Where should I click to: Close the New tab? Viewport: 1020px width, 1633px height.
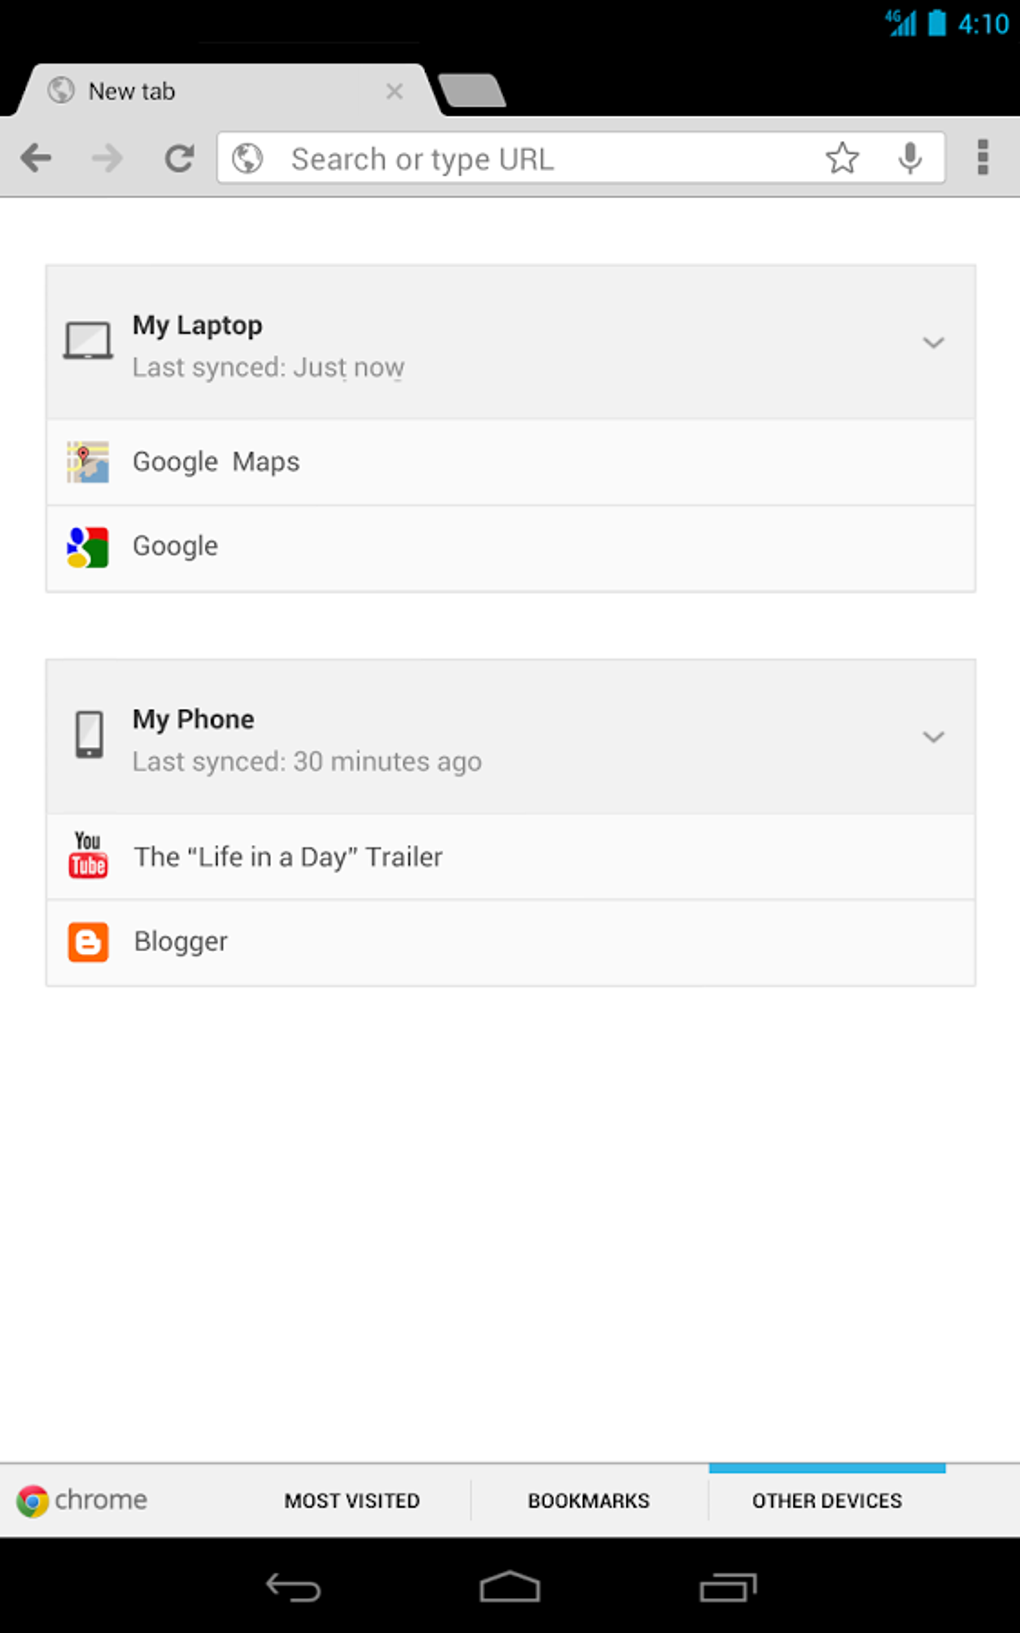click(x=395, y=92)
